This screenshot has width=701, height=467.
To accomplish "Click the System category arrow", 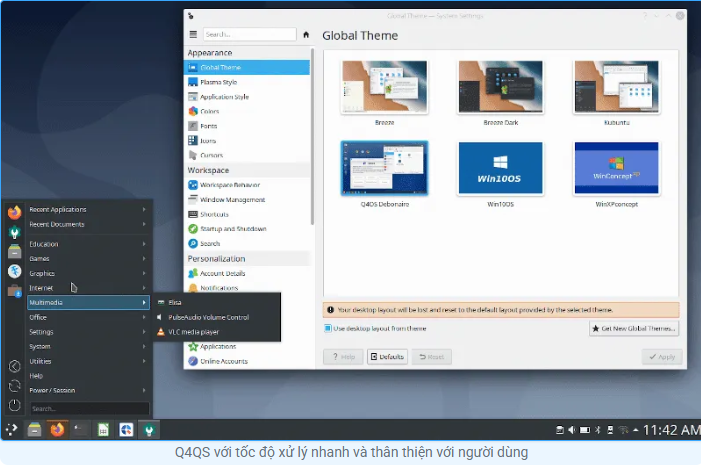I will click(144, 346).
